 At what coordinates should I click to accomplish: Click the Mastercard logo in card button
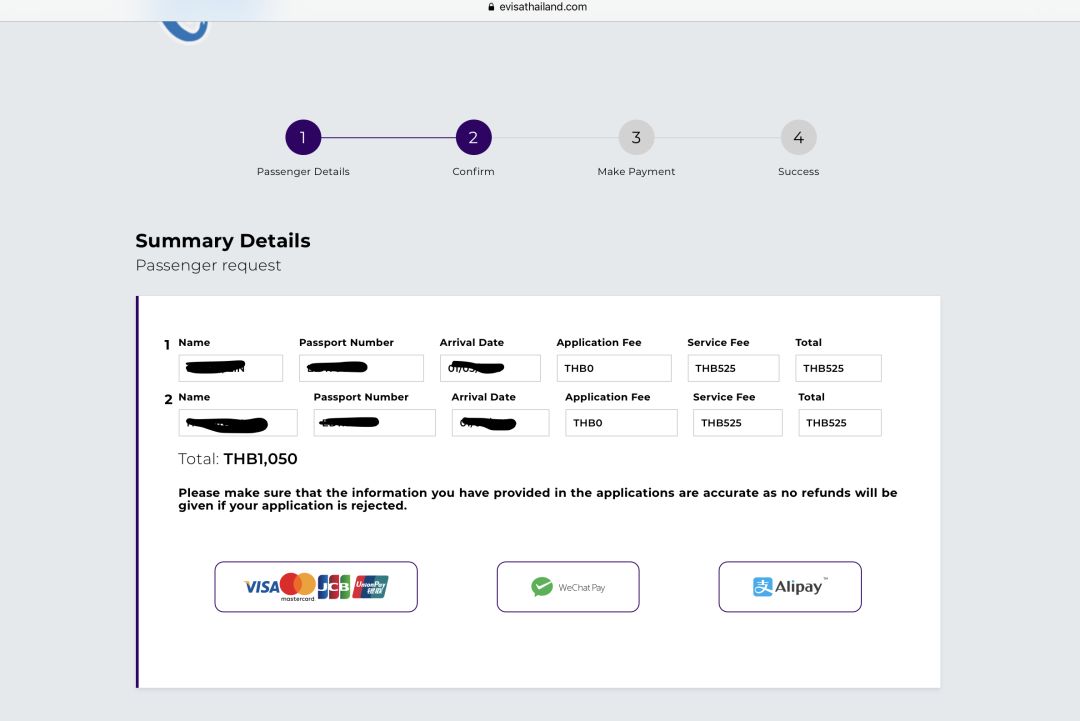tap(298, 586)
